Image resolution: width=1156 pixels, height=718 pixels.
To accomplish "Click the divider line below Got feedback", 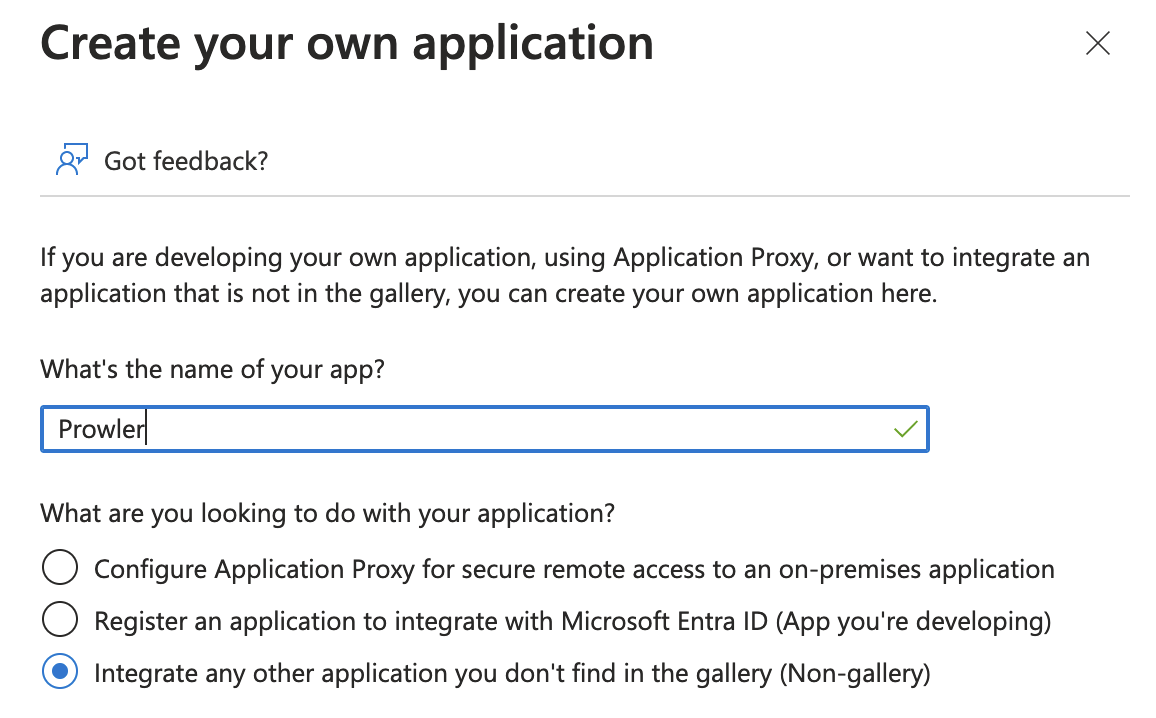I will click(x=585, y=196).
